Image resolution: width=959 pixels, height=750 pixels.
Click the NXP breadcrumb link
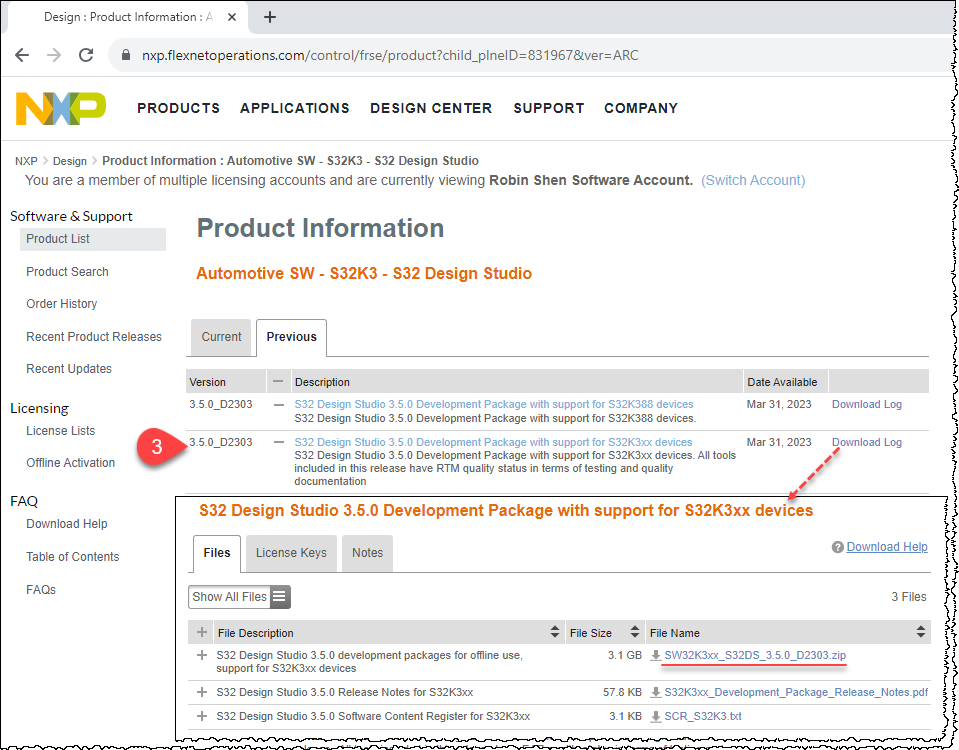coord(26,161)
